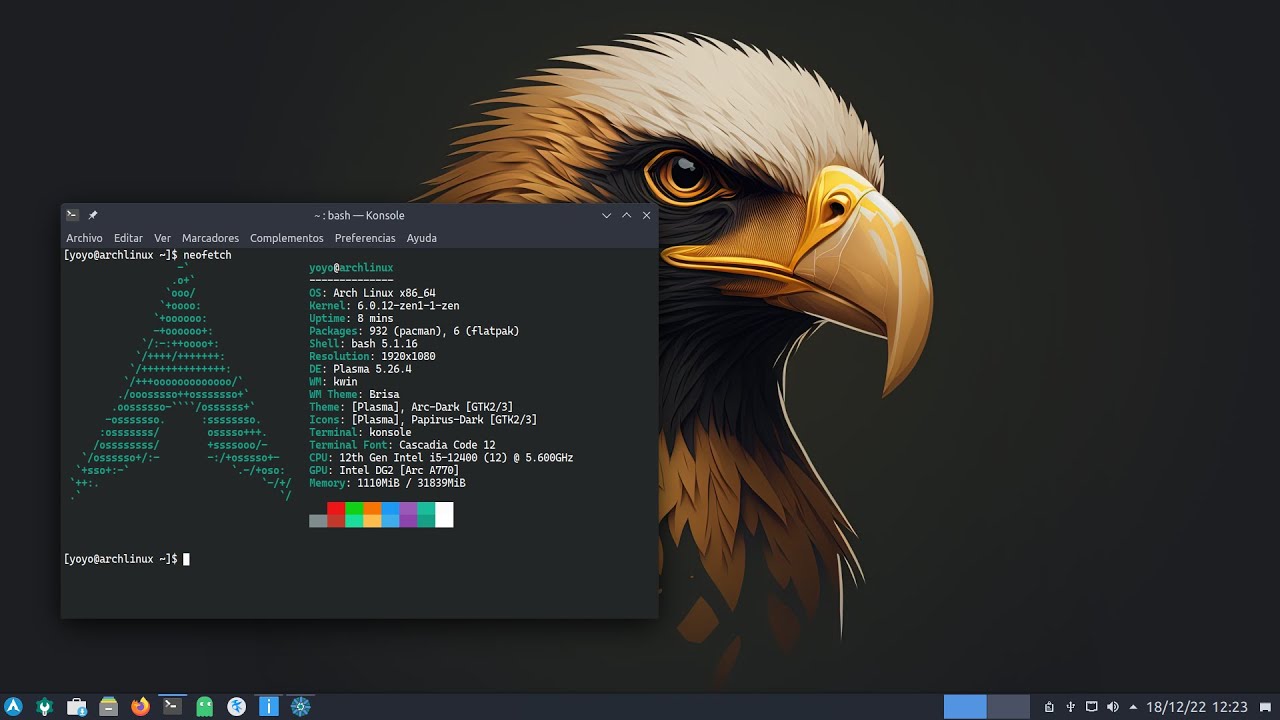Show hidden system tray icons
1280x720 pixels.
point(1134,707)
